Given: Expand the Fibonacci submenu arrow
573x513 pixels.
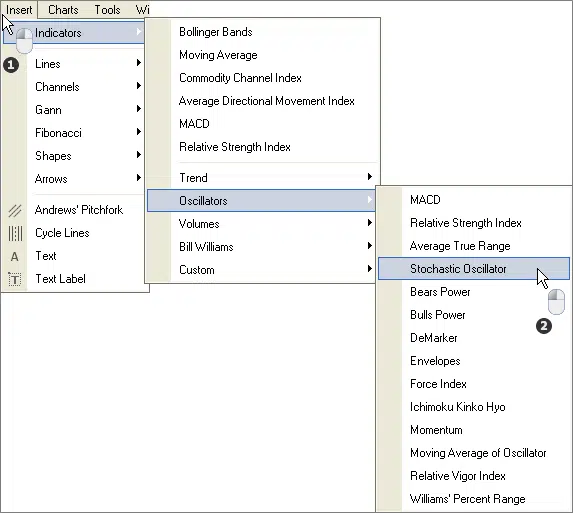Looking at the screenshot, I should 138,132.
